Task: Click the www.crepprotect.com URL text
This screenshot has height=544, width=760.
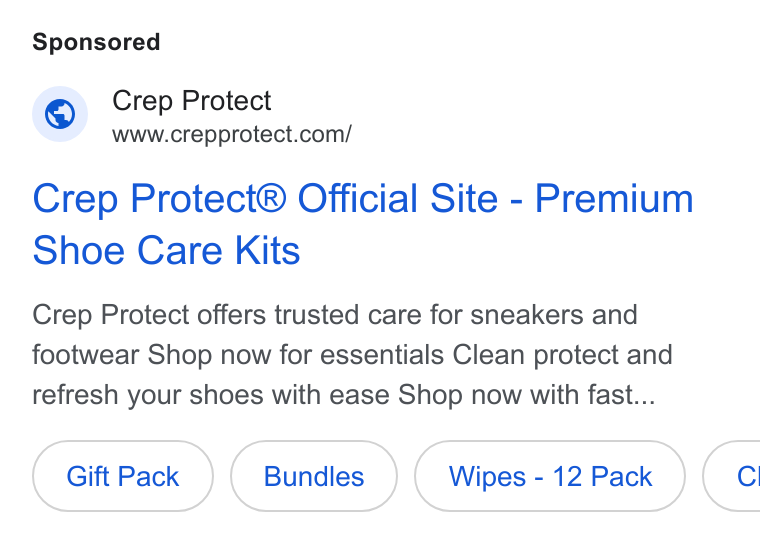Action: (x=232, y=134)
